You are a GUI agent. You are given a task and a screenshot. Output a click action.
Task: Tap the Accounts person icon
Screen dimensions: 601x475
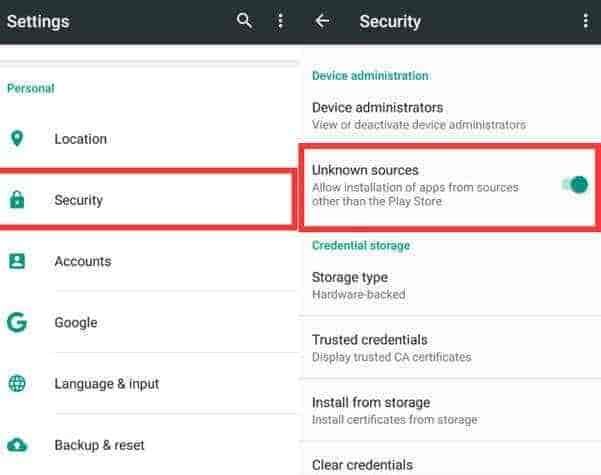point(16,261)
